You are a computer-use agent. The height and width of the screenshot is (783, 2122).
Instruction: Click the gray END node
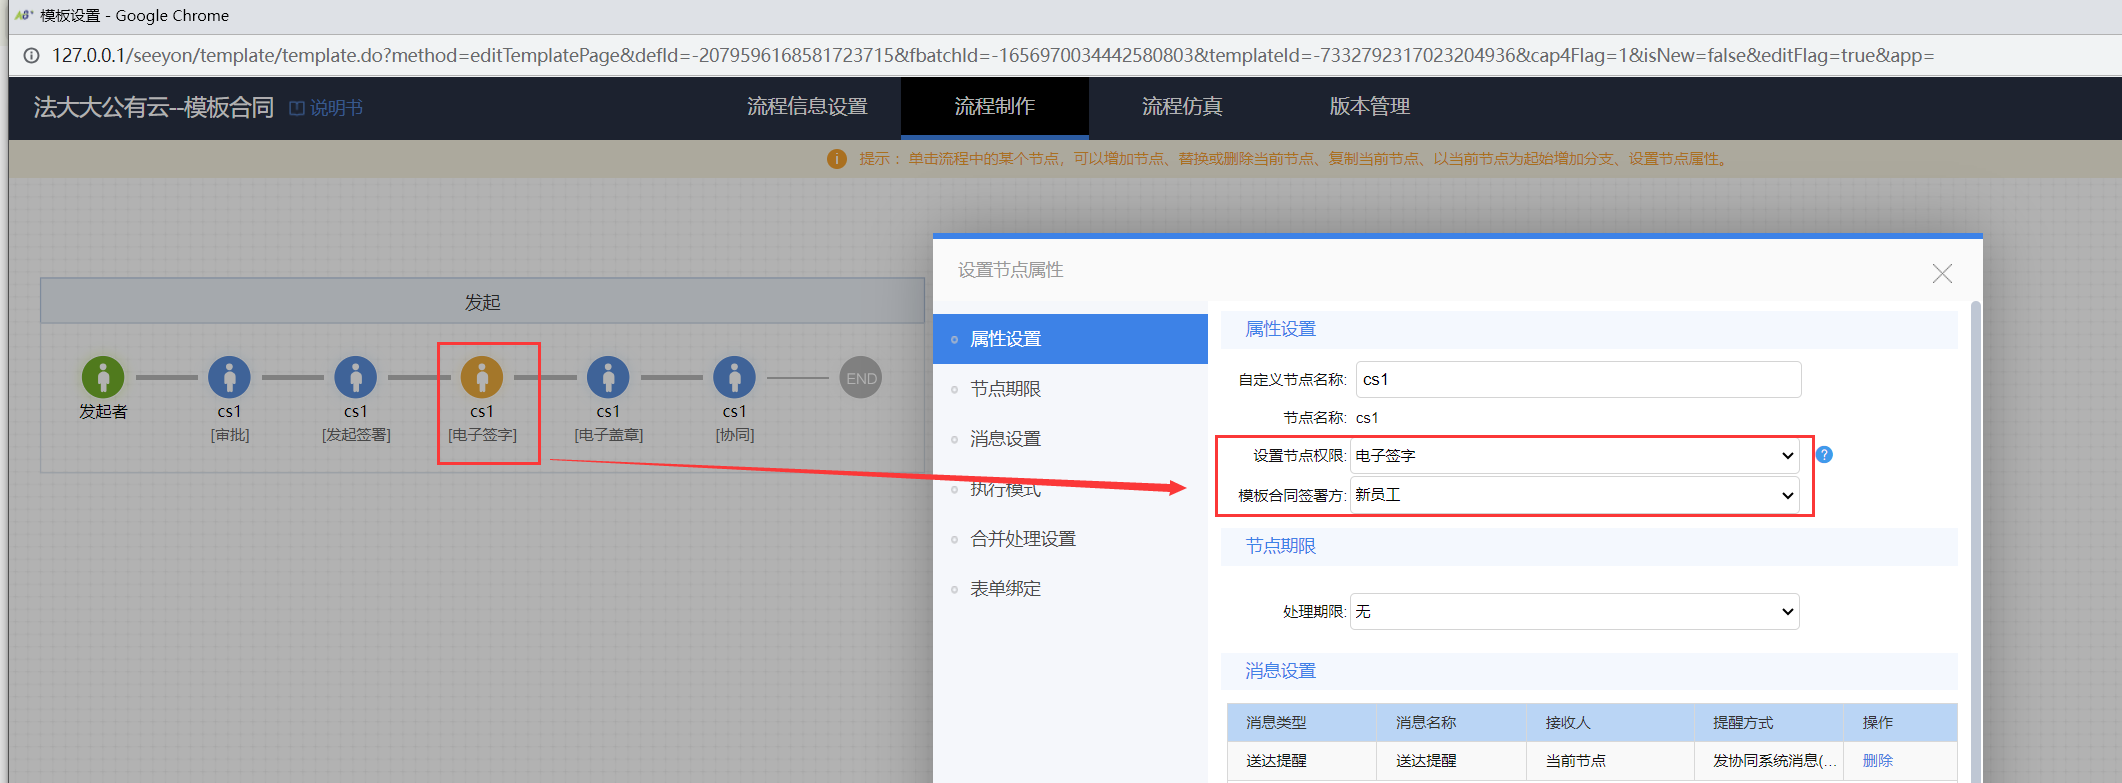click(x=860, y=378)
